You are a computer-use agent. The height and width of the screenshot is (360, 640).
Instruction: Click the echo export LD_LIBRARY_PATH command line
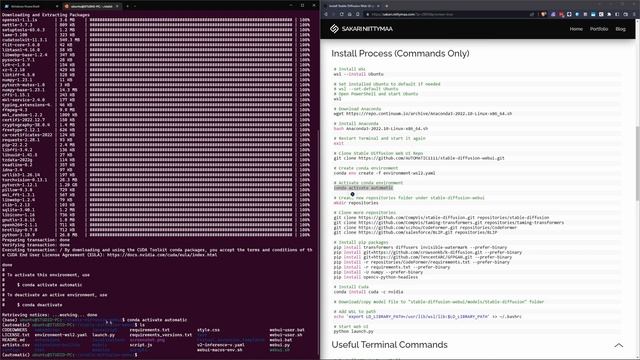pos(427,317)
